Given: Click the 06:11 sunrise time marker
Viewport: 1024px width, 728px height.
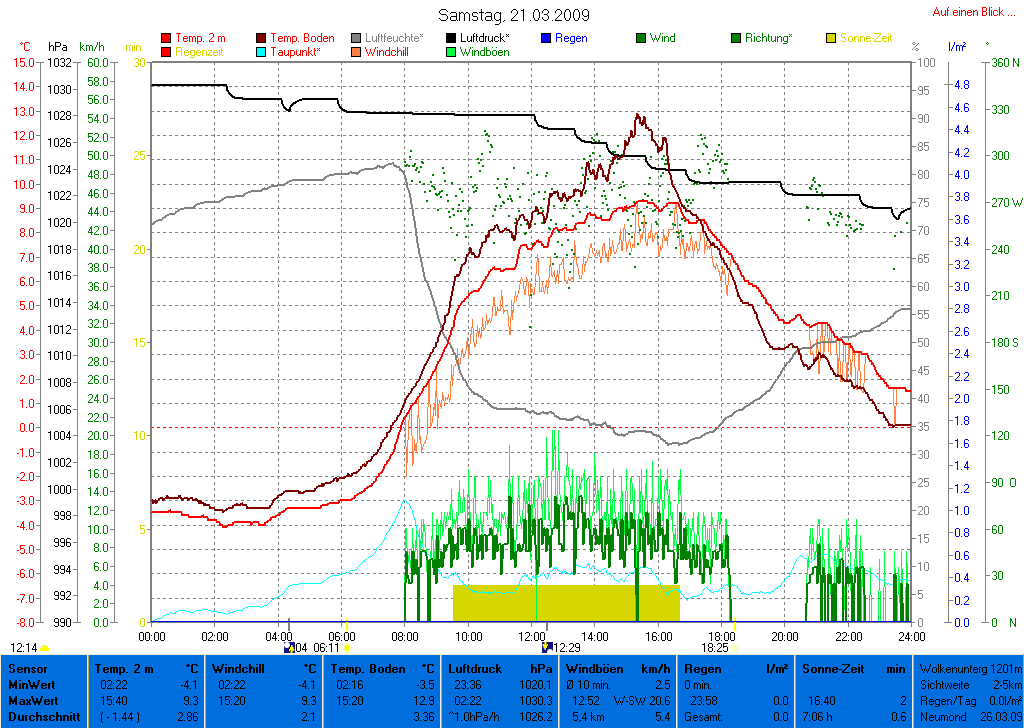Looking at the screenshot, I should point(327,648).
